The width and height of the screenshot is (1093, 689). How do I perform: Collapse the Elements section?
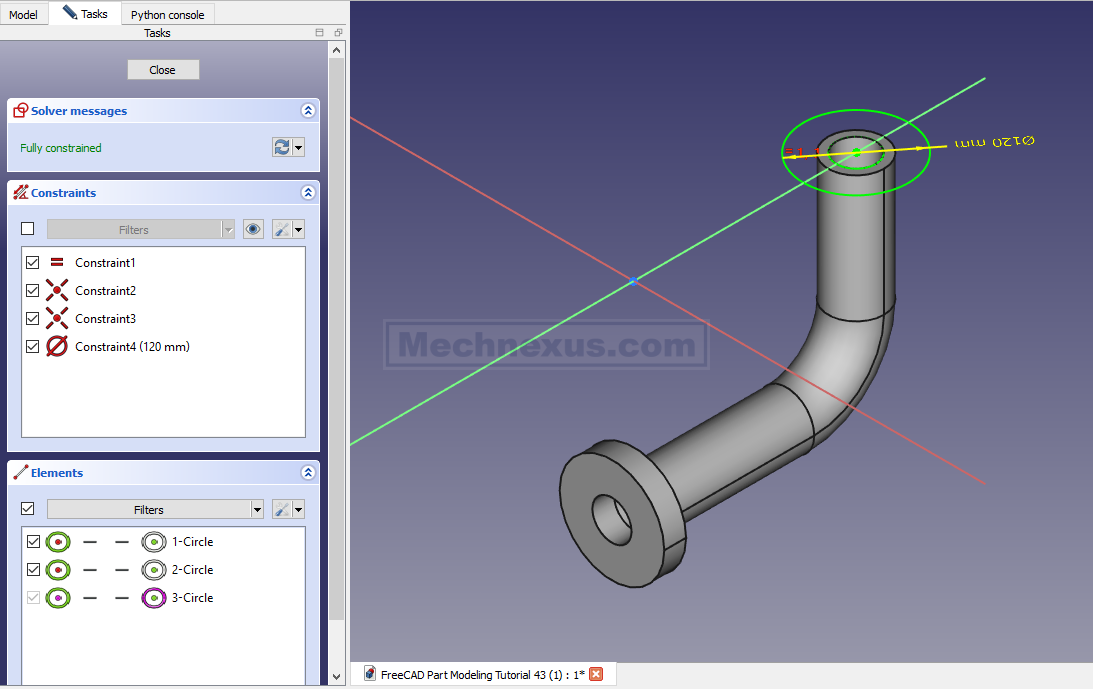pyautogui.click(x=308, y=473)
